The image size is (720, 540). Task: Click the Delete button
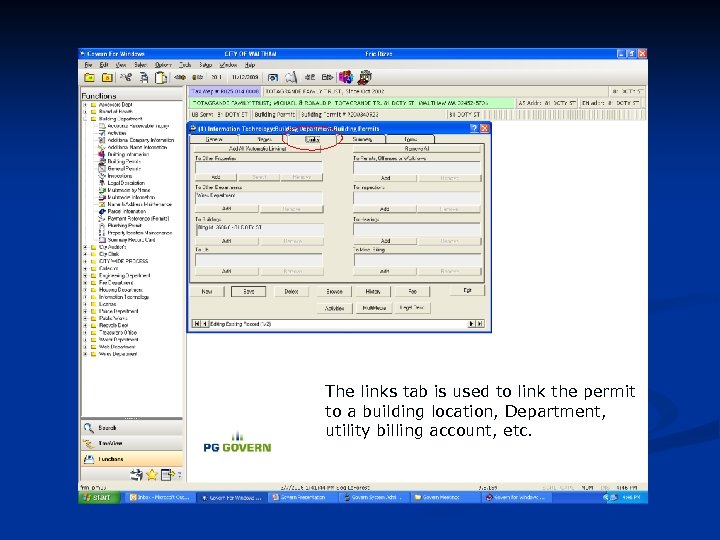pos(291,292)
